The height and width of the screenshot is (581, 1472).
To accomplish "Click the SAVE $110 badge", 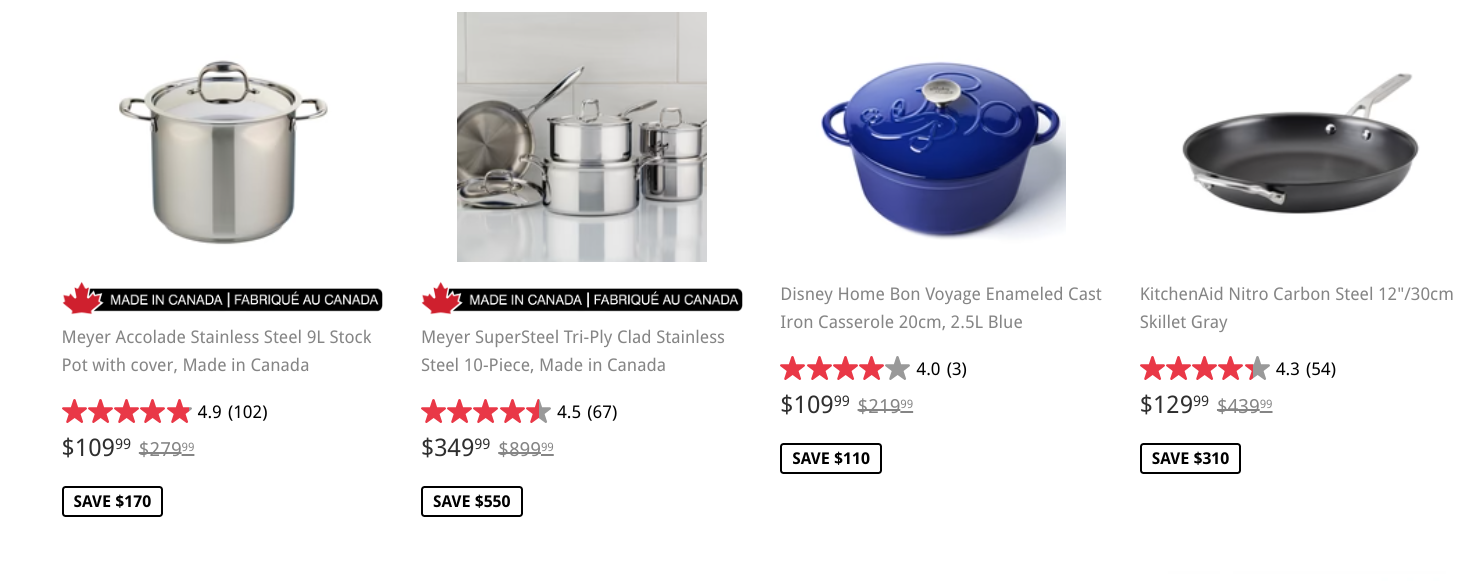I will (x=831, y=458).
